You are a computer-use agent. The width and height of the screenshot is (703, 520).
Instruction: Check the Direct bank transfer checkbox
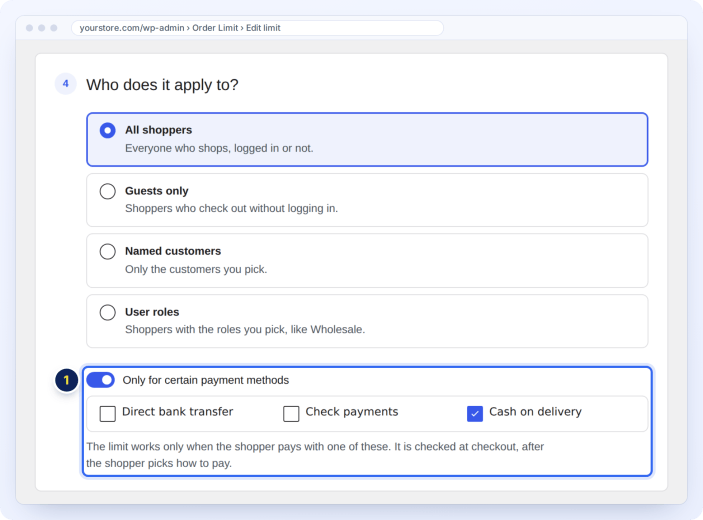pyautogui.click(x=108, y=414)
